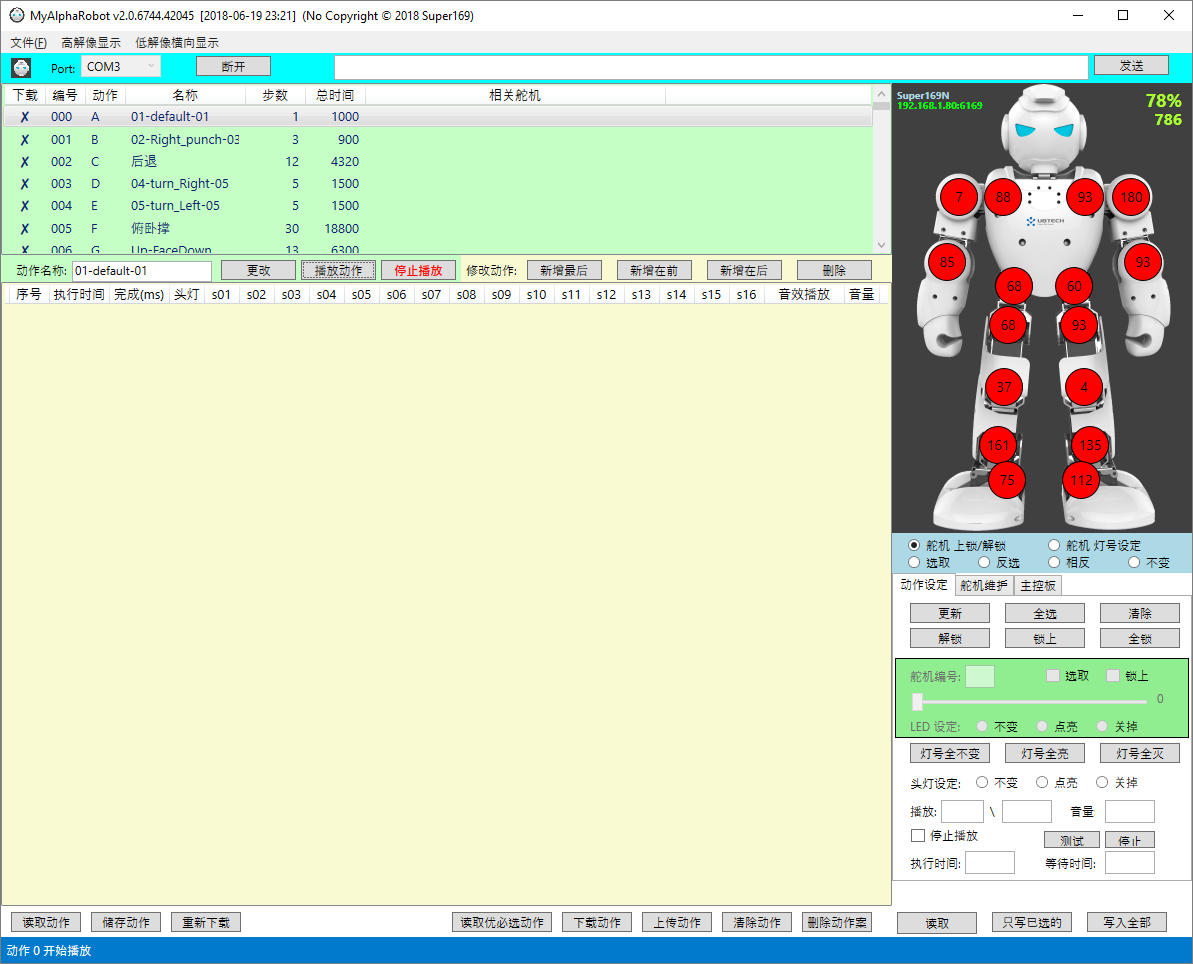Click the 删除动作案 button
The height and width of the screenshot is (964, 1193).
point(837,922)
